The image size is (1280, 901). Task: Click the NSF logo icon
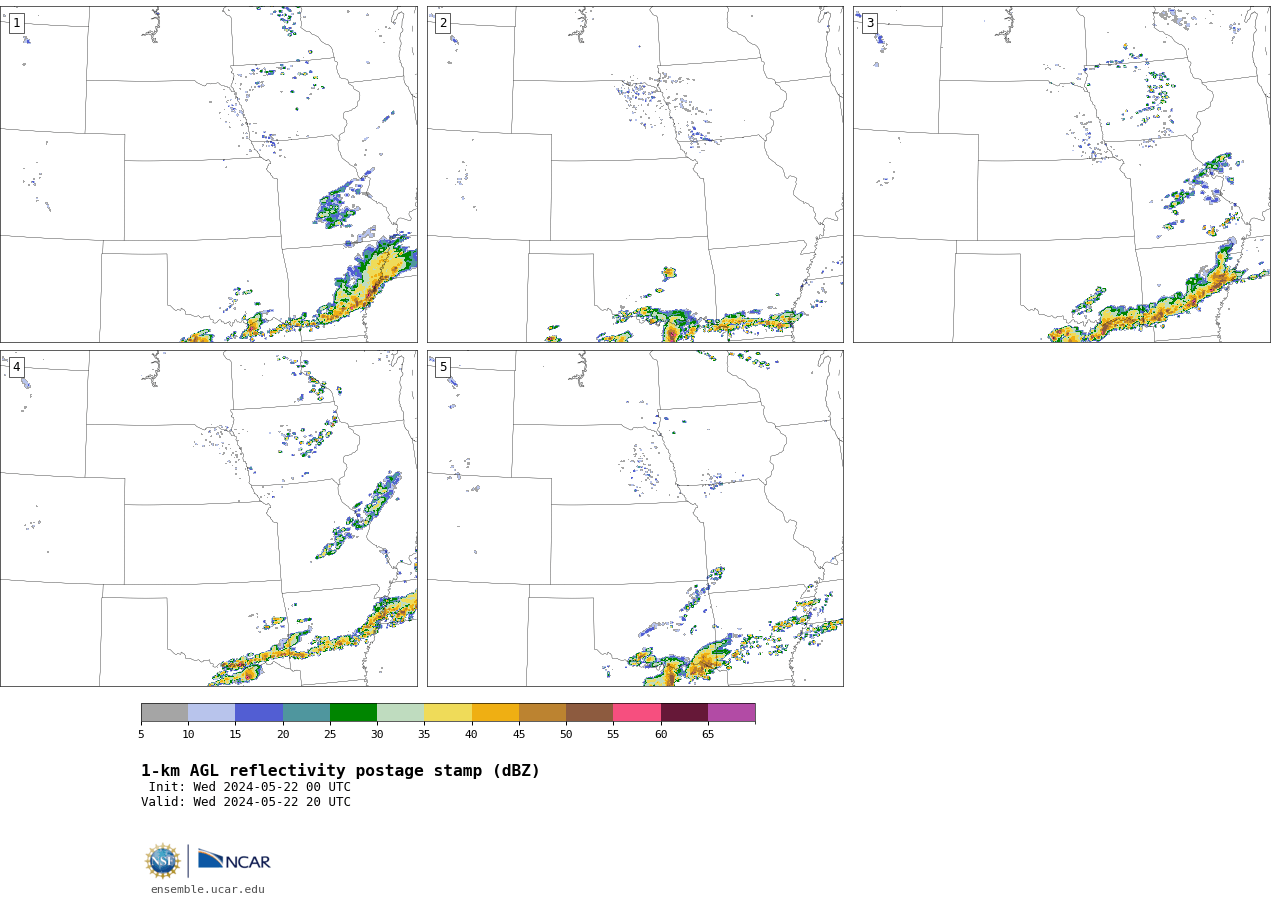pyautogui.click(x=163, y=861)
